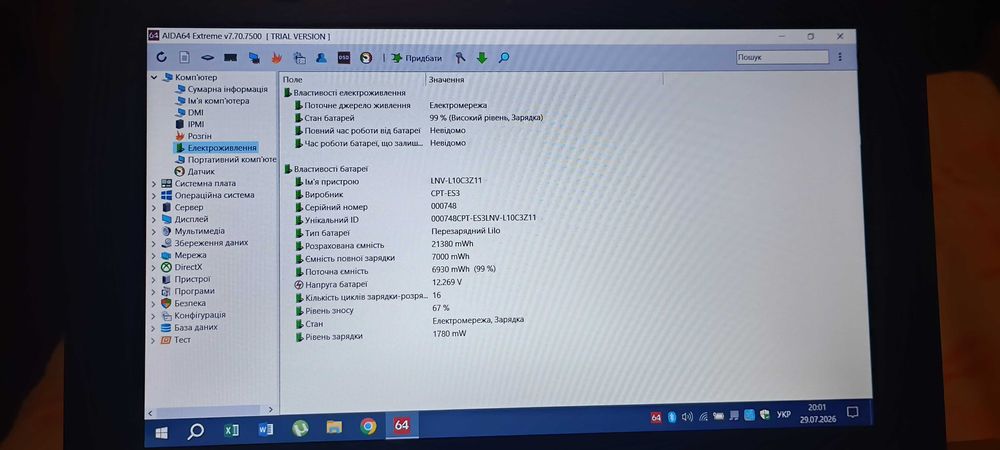The height and width of the screenshot is (450, 1000).
Task: Expand the Операційна система node
Action: [x=153, y=196]
